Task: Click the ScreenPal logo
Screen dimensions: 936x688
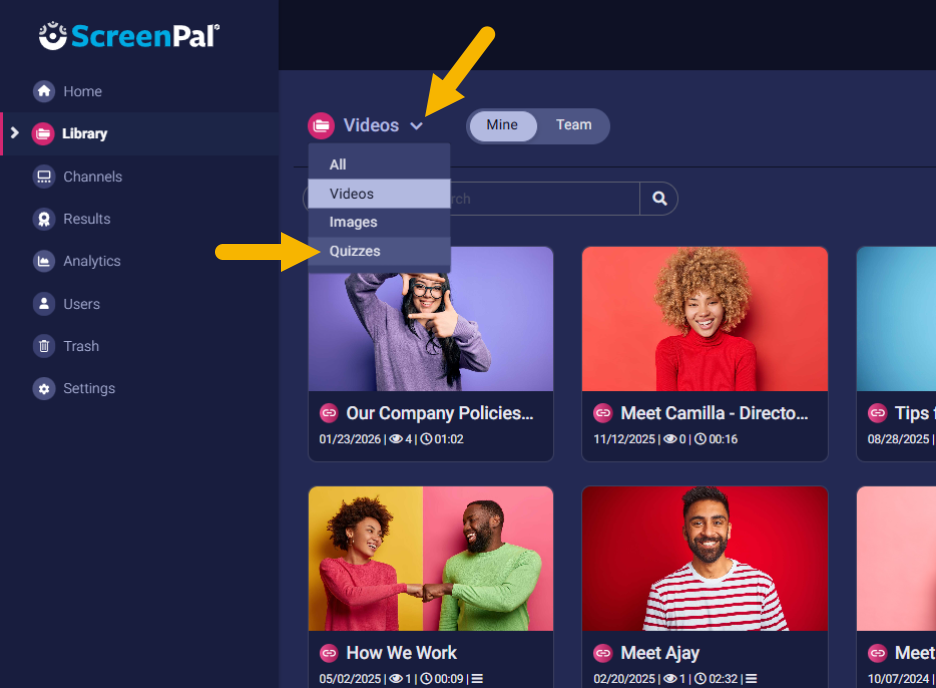Action: [x=129, y=36]
